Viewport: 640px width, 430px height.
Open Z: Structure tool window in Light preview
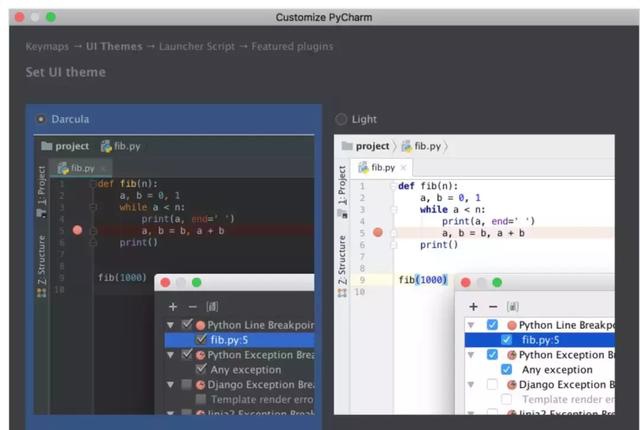point(342,260)
